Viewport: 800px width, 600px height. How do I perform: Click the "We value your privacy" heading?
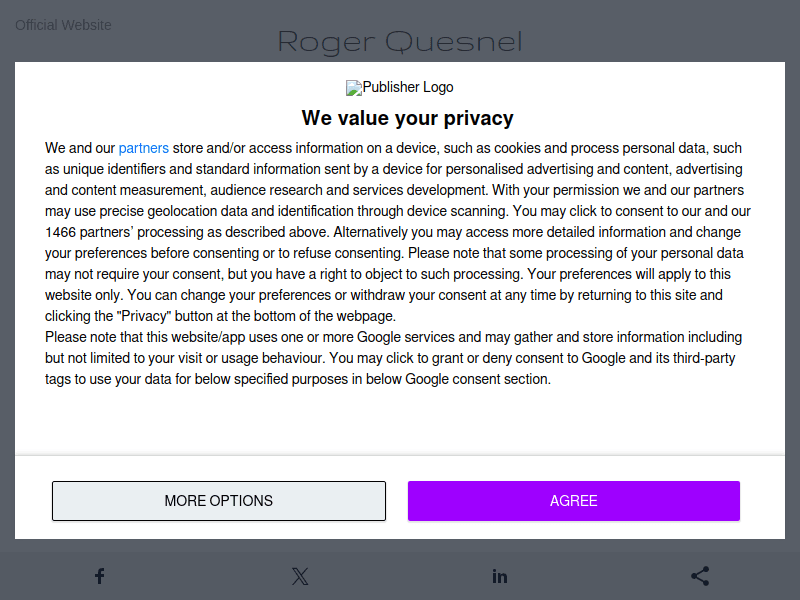[407, 118]
